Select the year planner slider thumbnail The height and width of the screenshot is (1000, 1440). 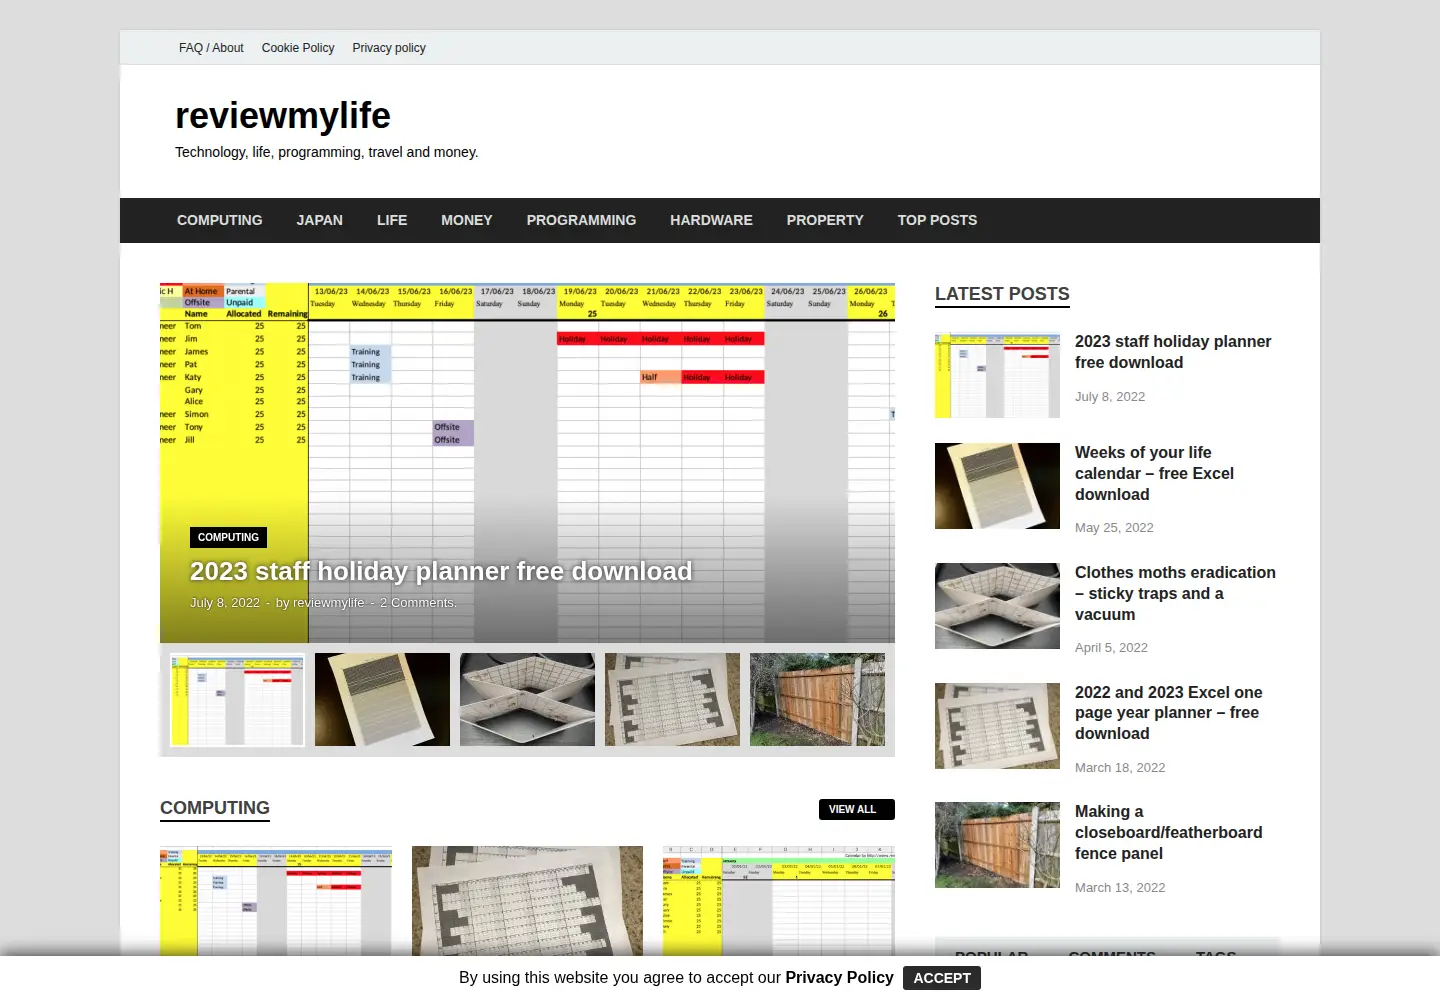pyautogui.click(x=672, y=700)
